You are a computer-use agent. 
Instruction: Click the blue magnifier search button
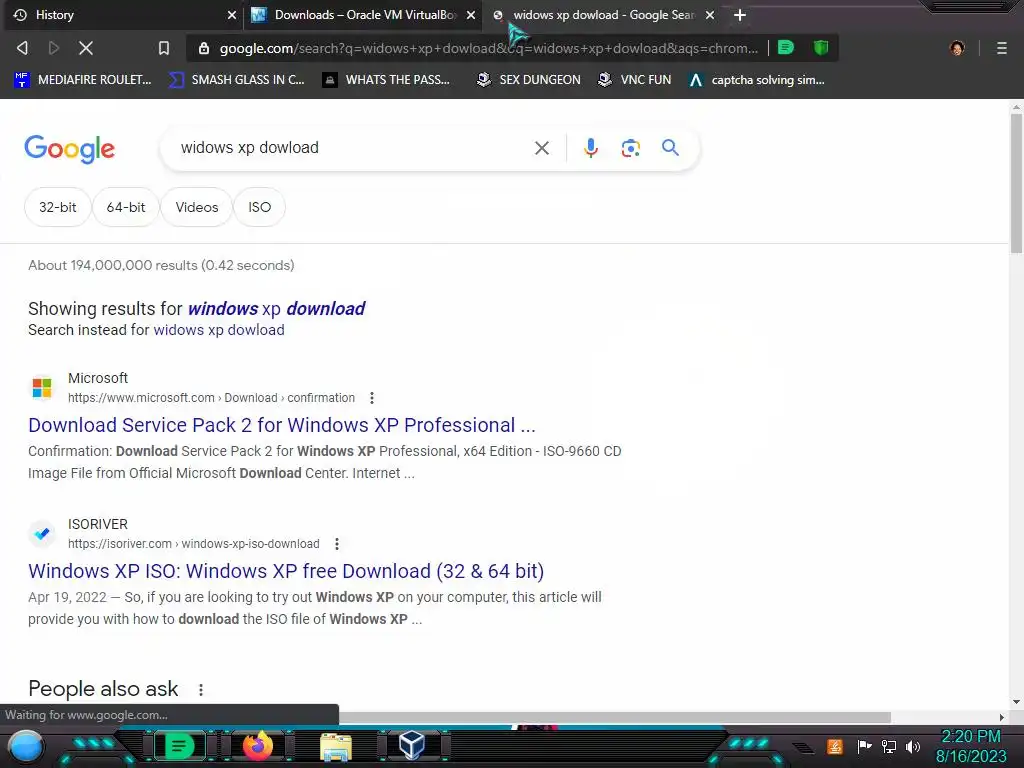pos(670,148)
